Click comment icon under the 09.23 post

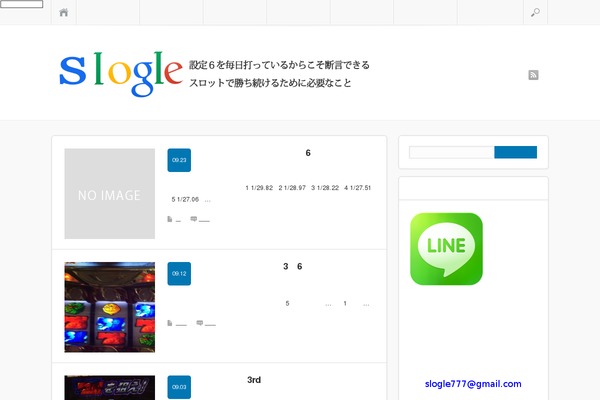point(194,219)
